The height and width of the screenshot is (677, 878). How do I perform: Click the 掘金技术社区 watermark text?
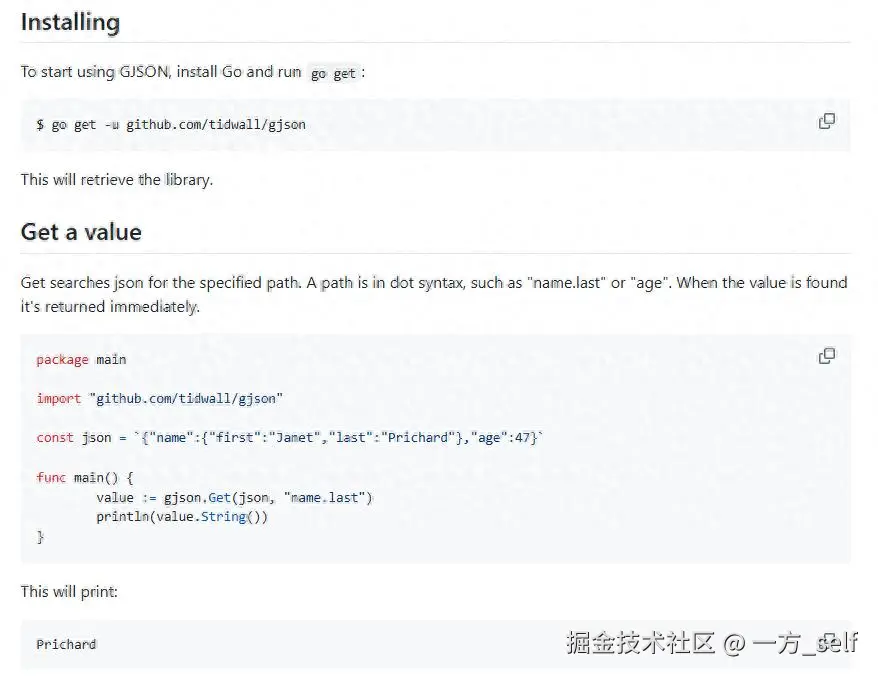click(x=640, y=643)
